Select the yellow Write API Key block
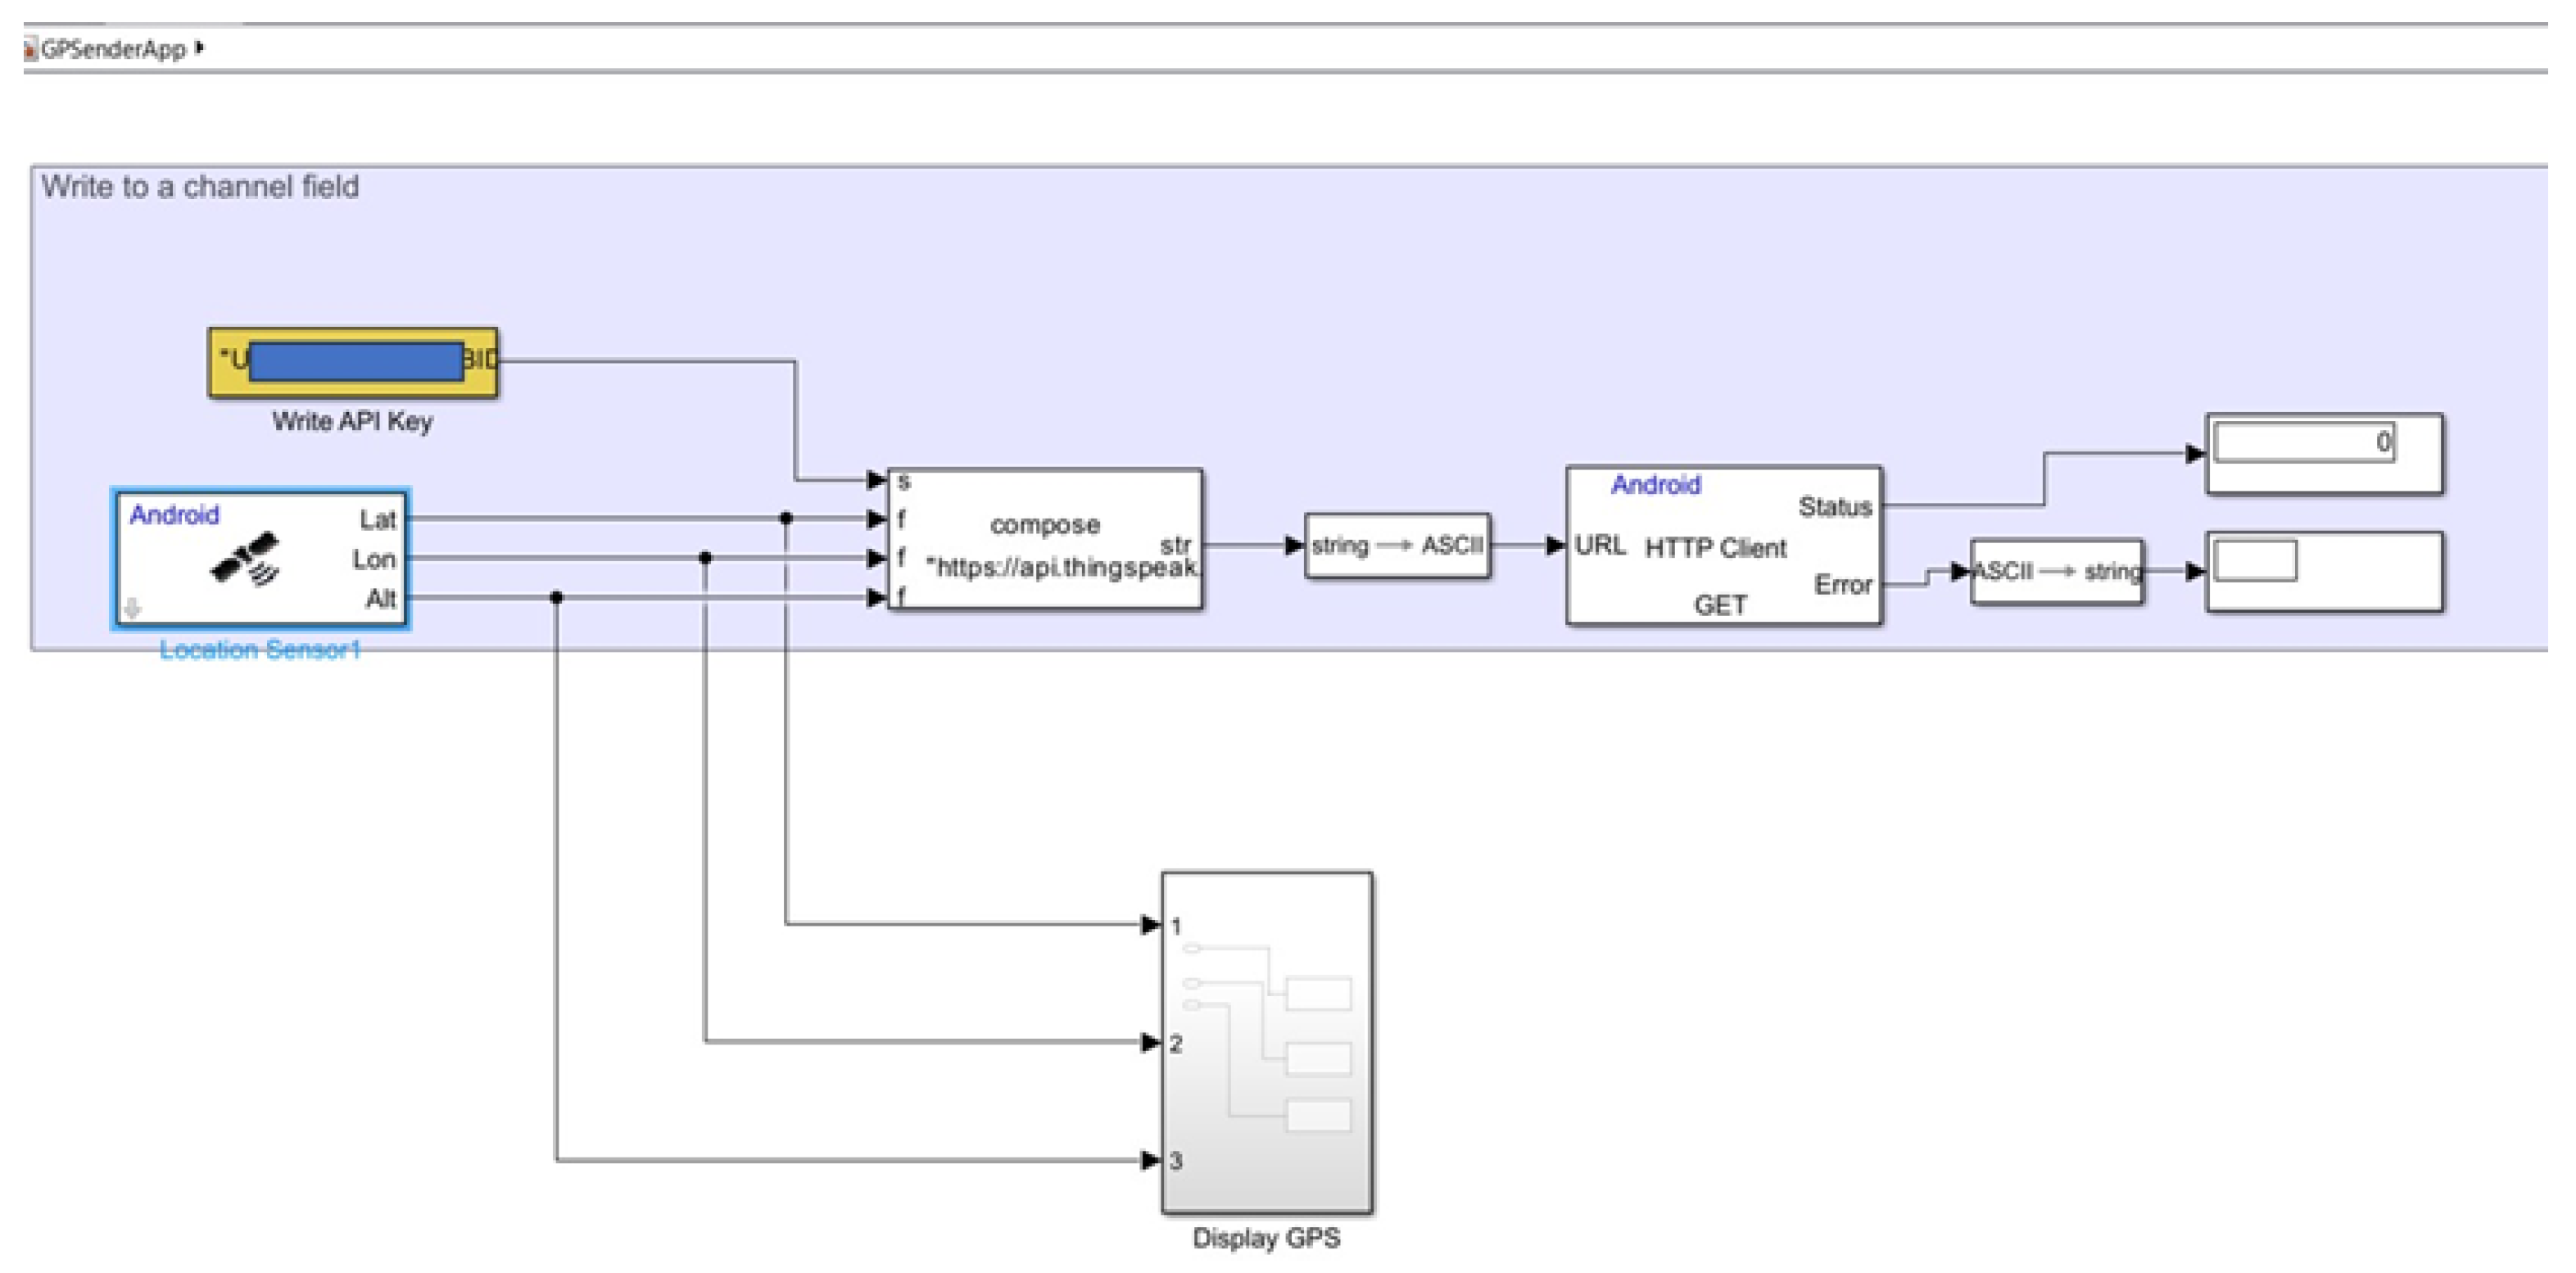The width and height of the screenshot is (2576, 1273). pyautogui.click(x=353, y=362)
